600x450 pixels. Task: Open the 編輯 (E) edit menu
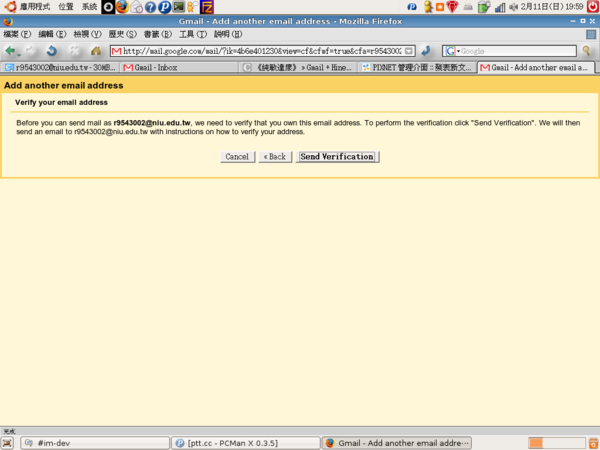click(52, 34)
